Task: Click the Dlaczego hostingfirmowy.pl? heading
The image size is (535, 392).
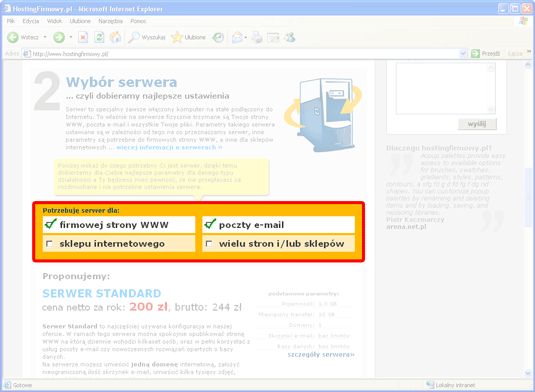Action: point(439,148)
